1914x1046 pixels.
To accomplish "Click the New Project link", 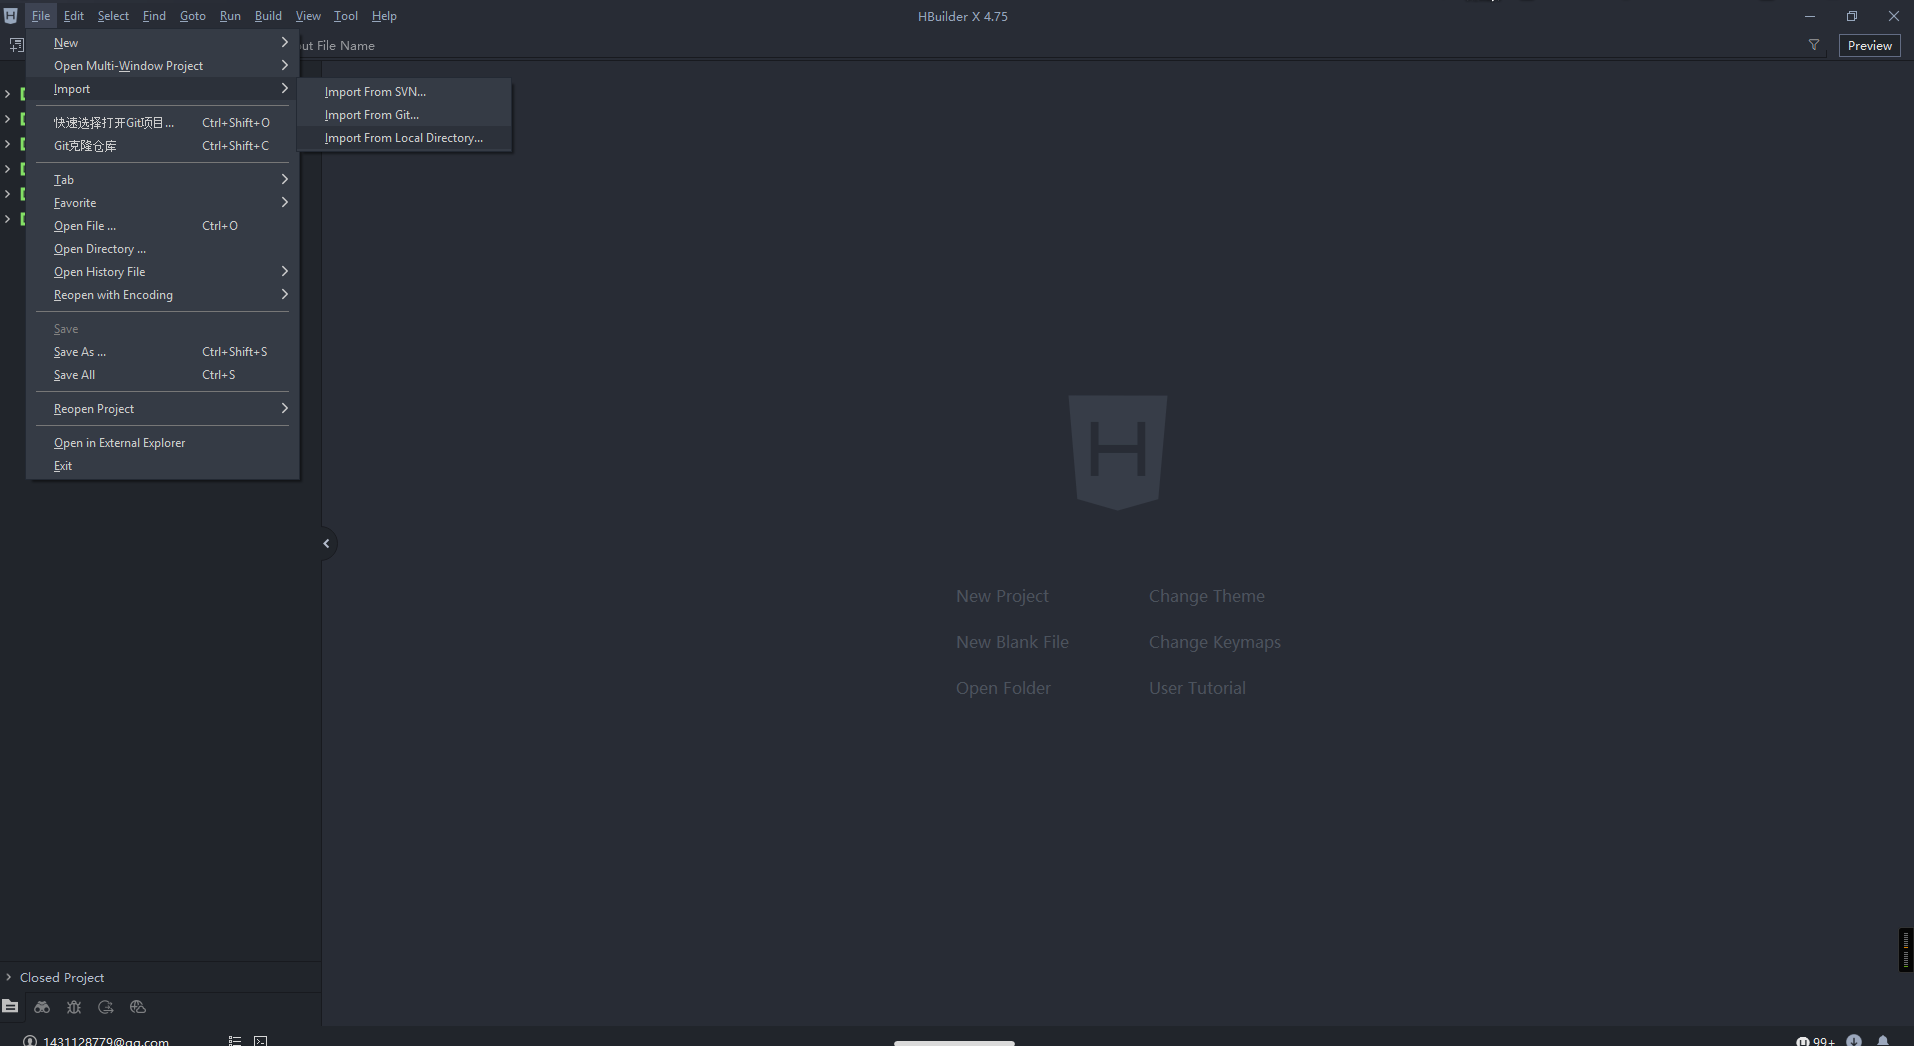I will 1002,596.
